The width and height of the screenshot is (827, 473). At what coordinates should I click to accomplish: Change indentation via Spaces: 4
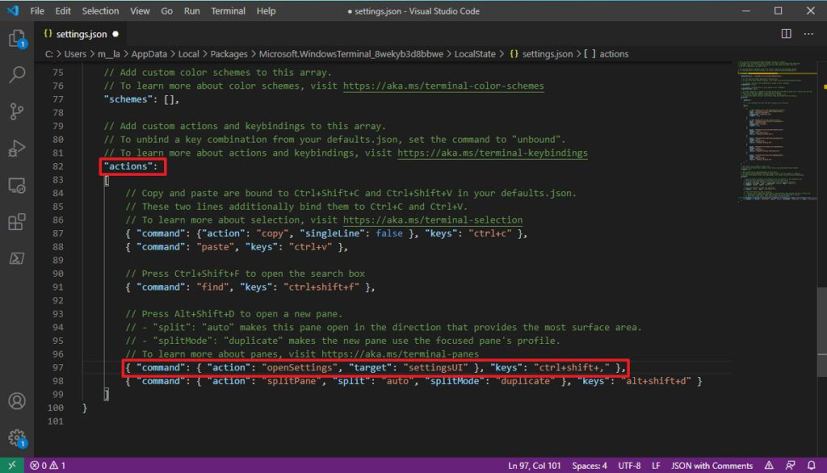(590, 466)
